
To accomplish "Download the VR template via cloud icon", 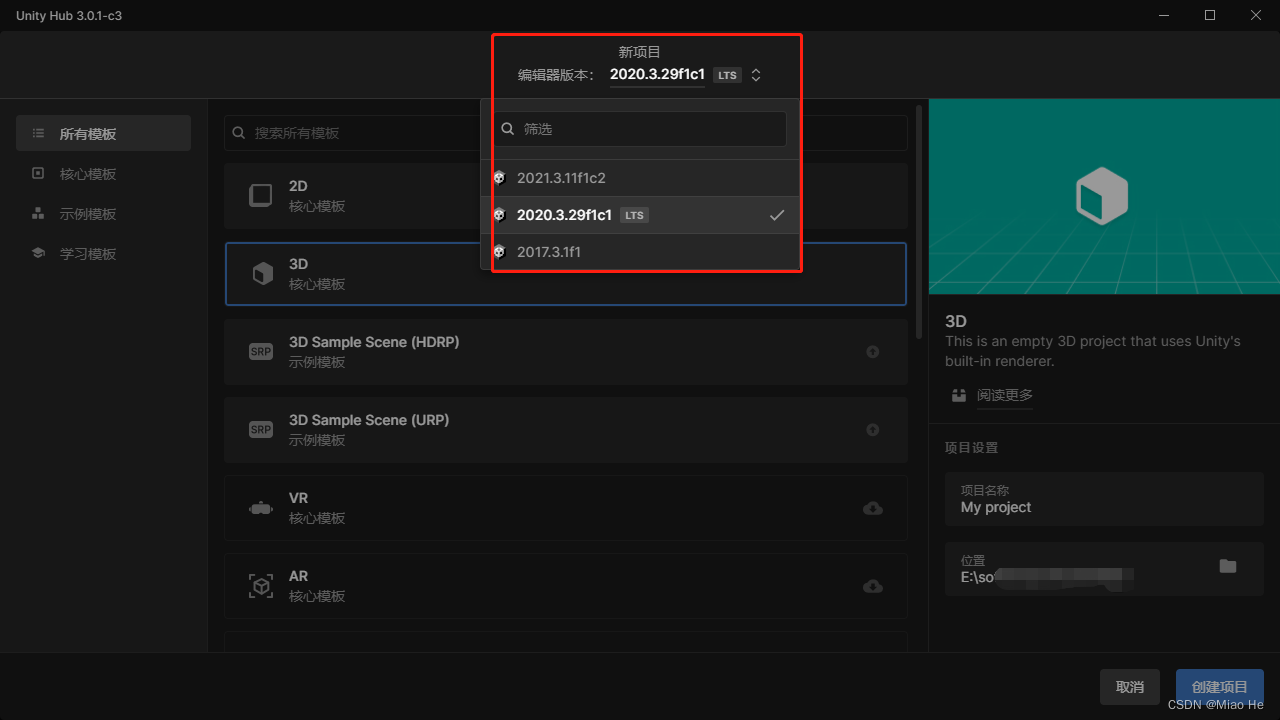I will (873, 508).
